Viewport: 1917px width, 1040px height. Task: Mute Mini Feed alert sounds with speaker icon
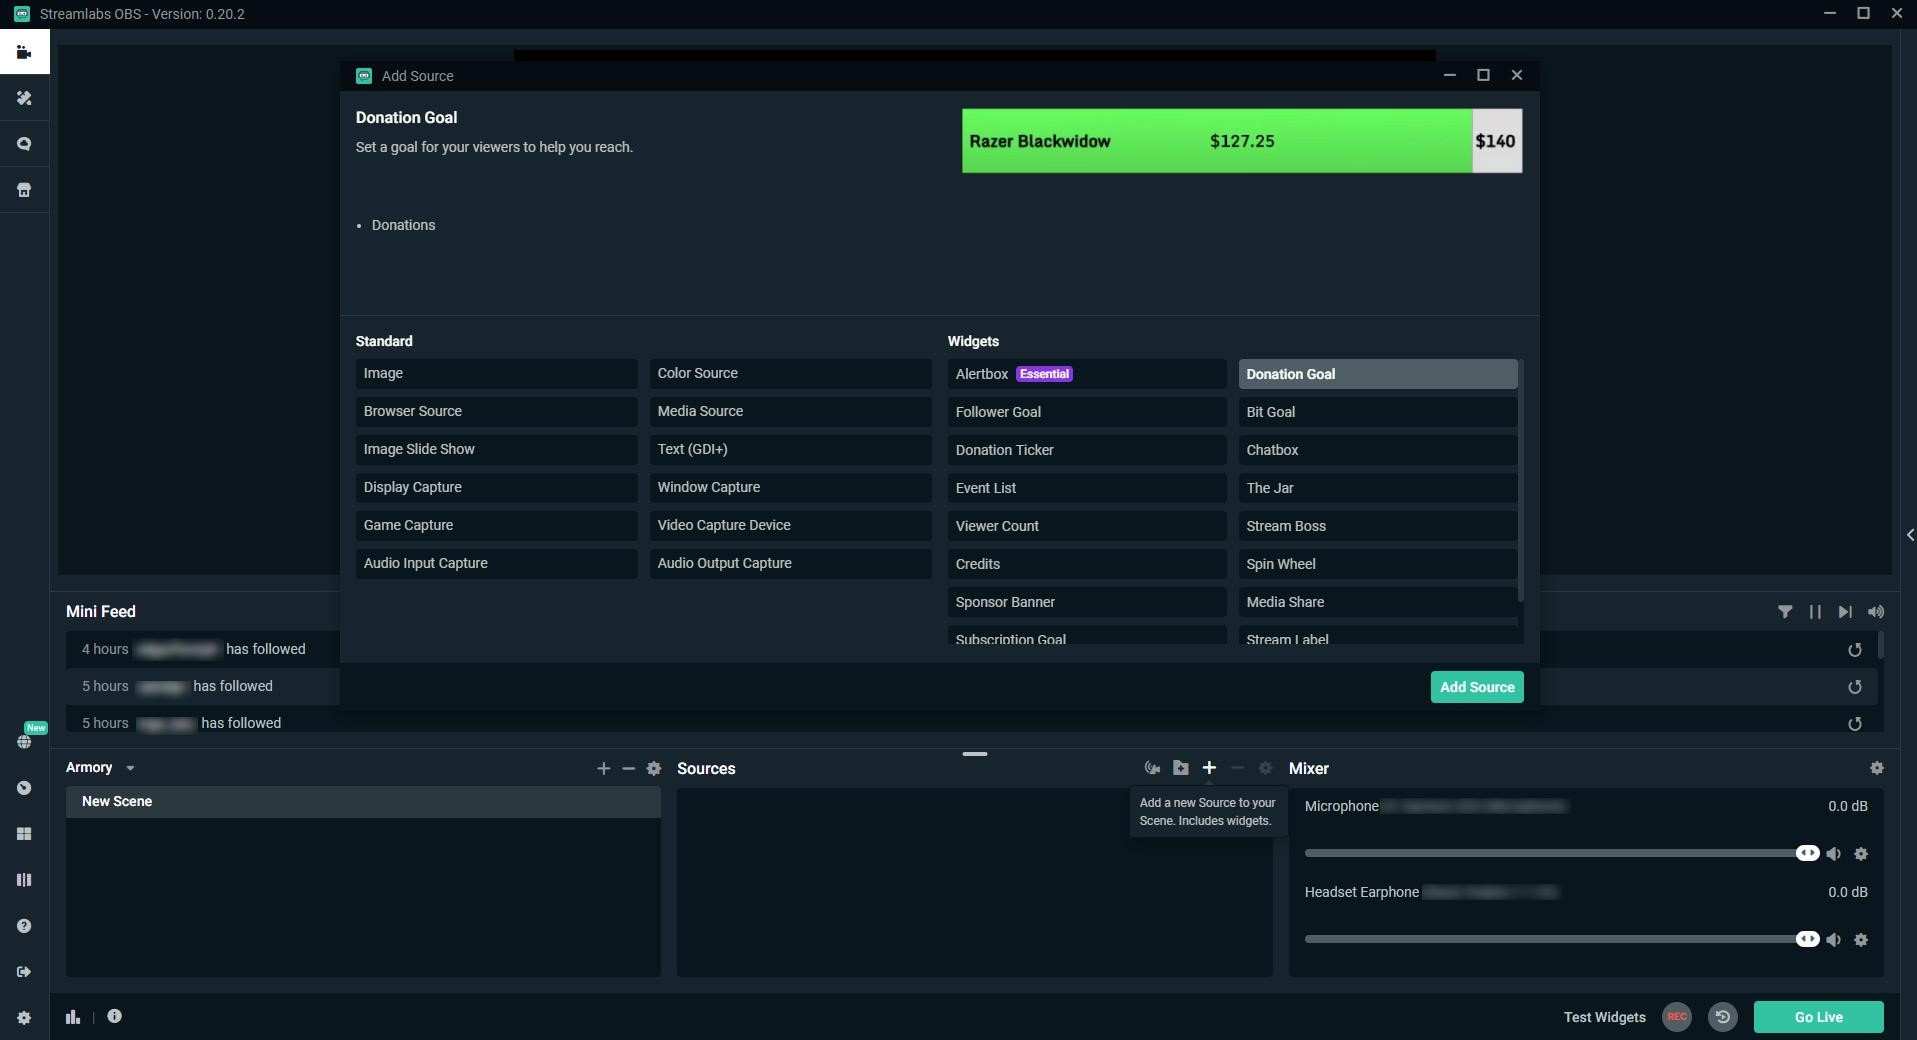pyautogui.click(x=1877, y=611)
